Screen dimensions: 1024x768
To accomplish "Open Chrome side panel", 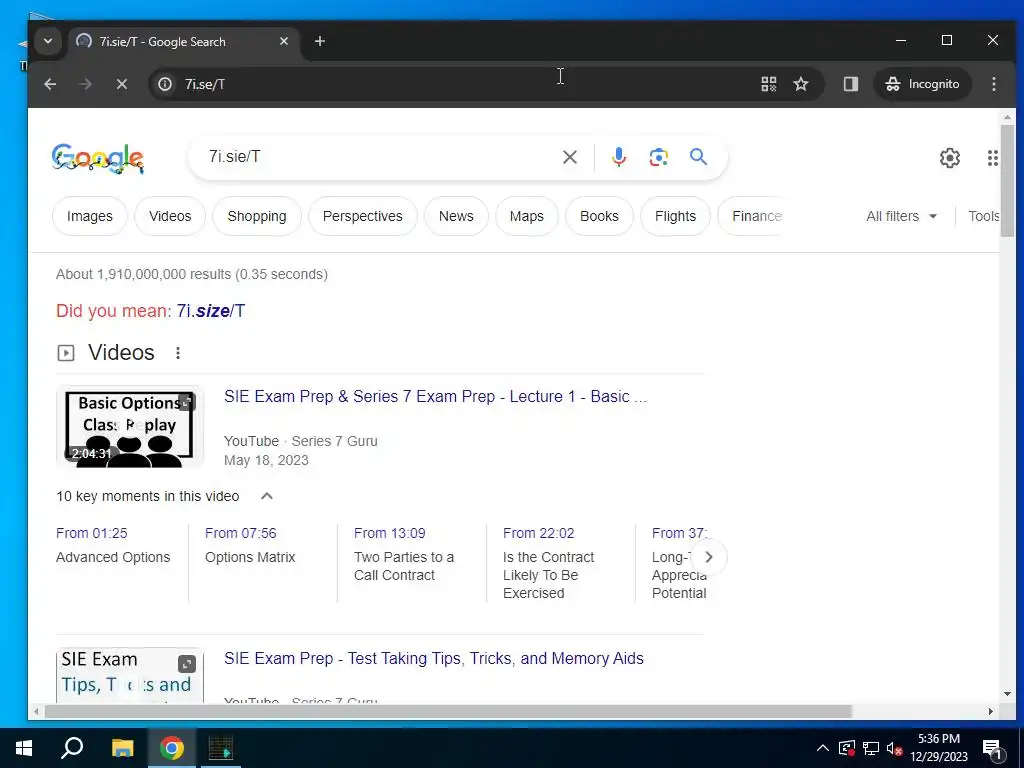I will (x=850, y=84).
